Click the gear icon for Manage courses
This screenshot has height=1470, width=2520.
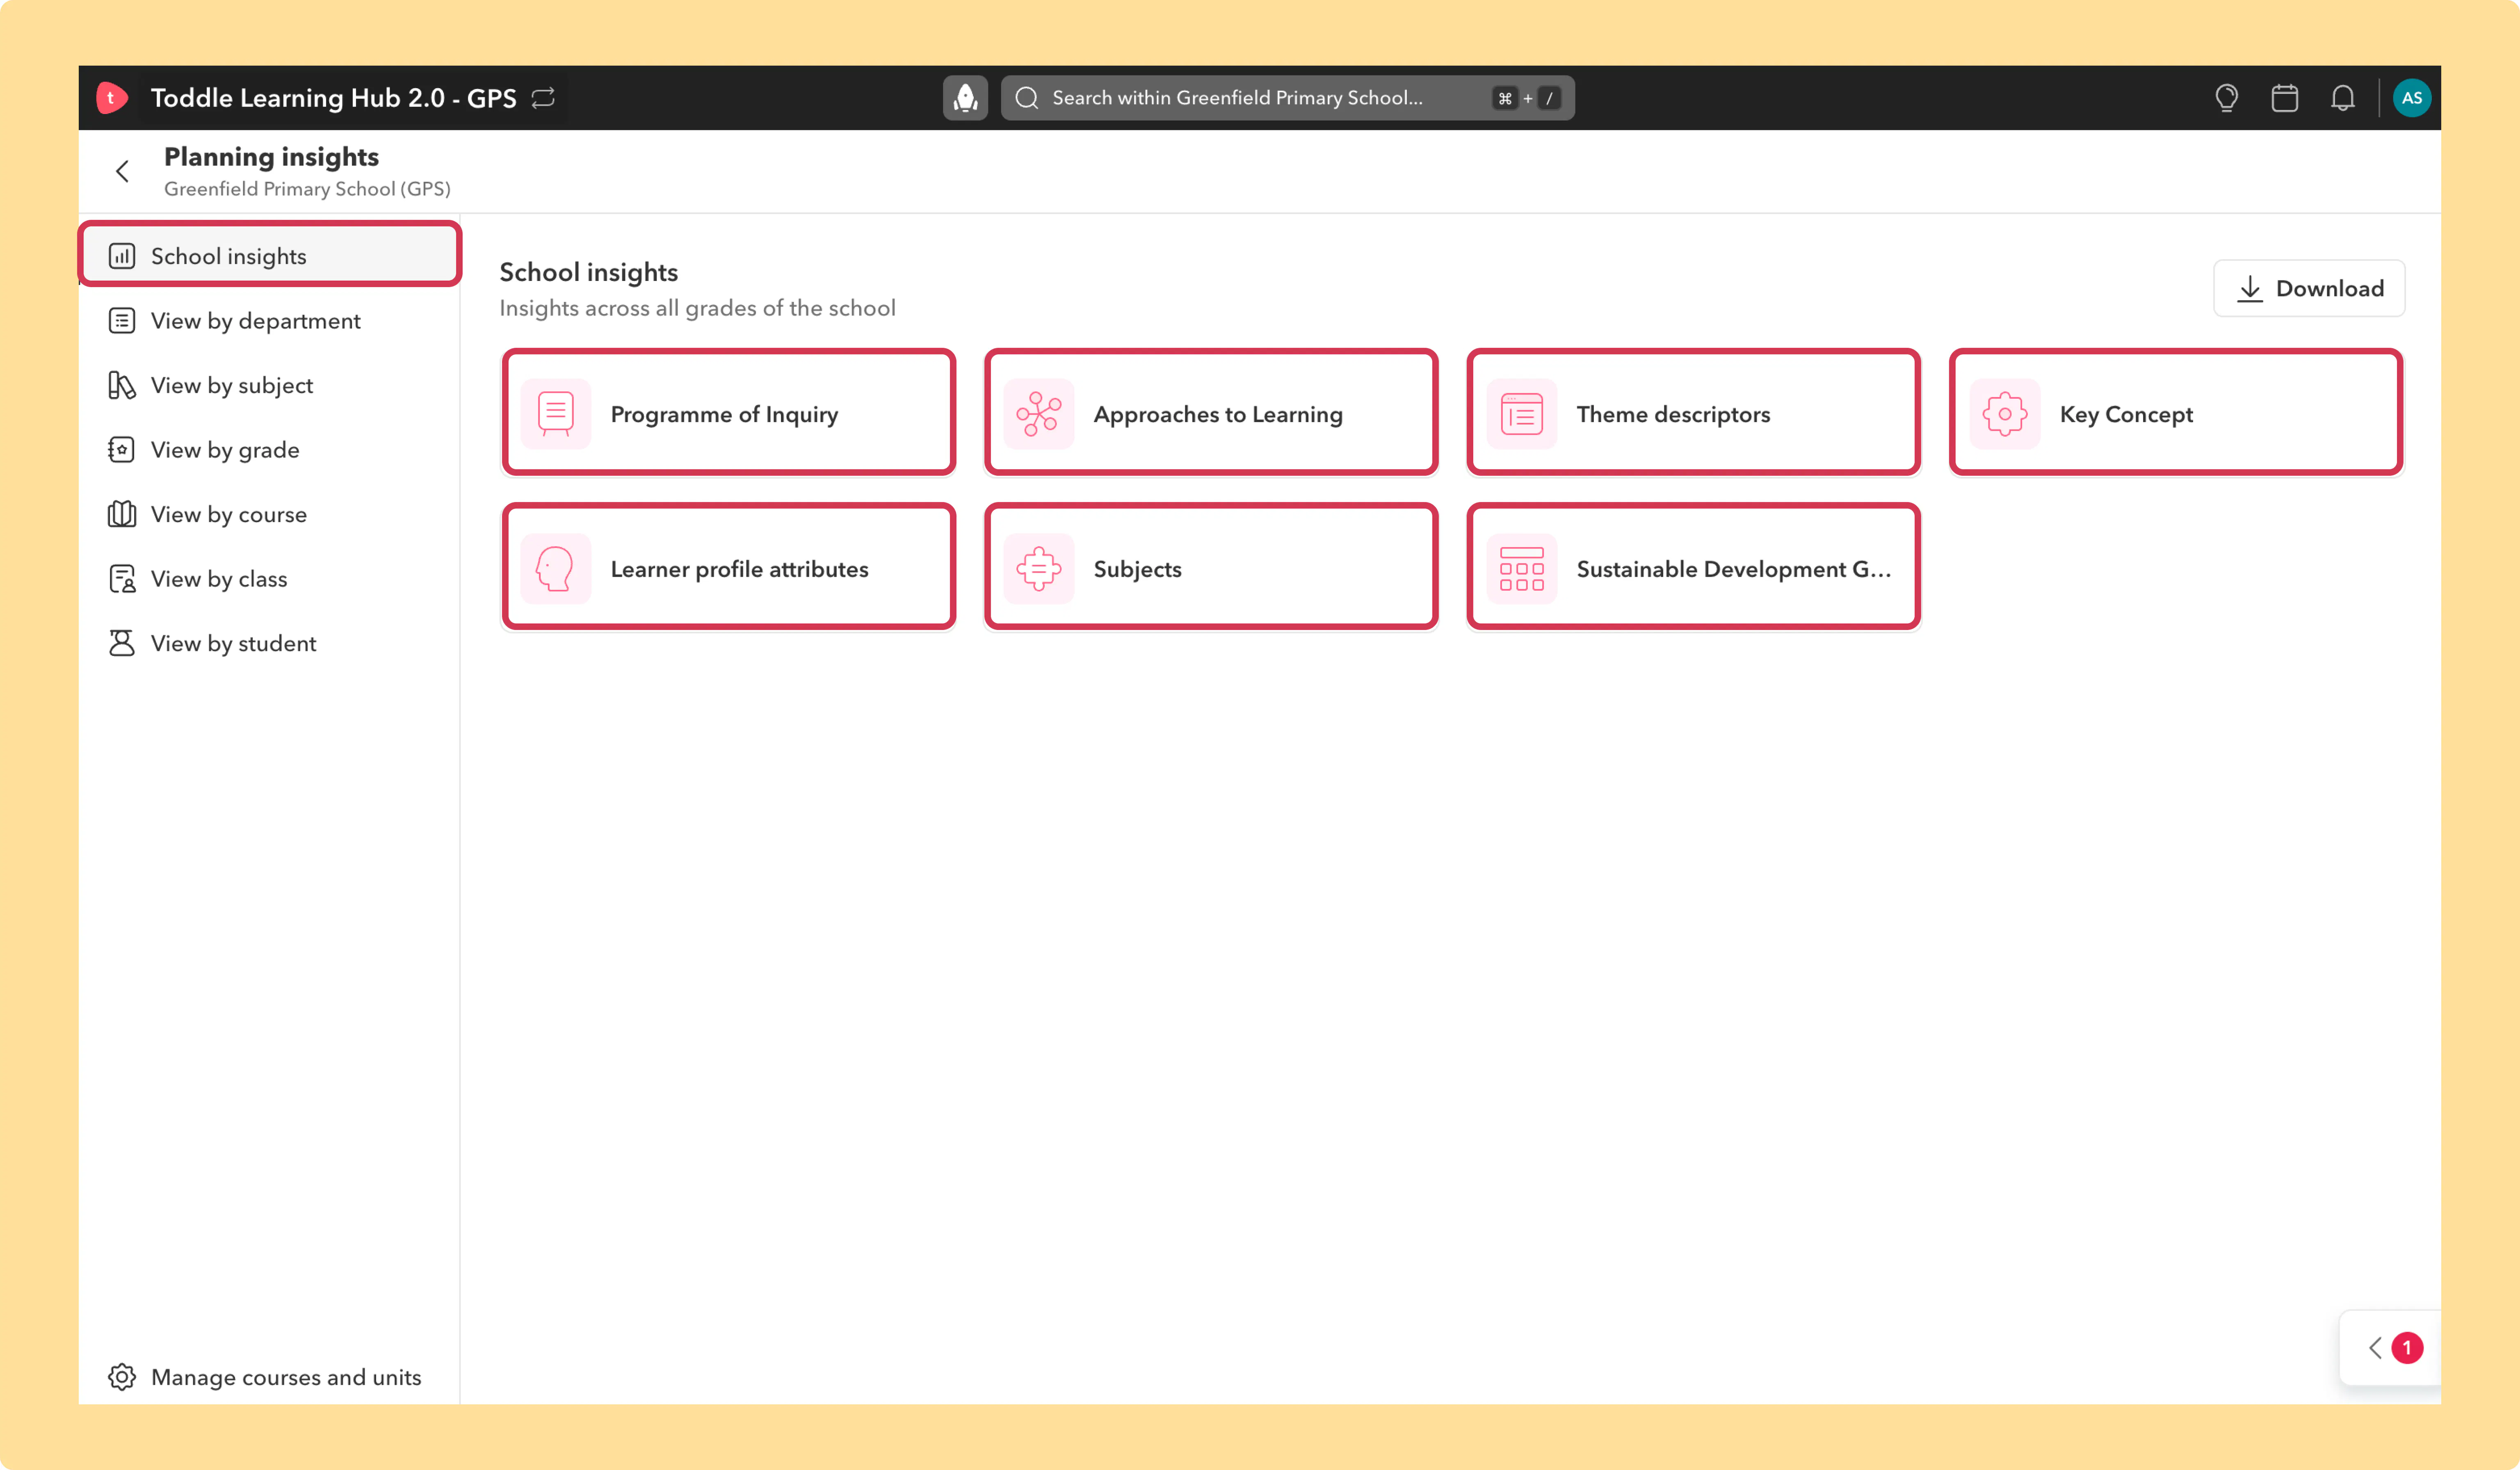(x=122, y=1377)
